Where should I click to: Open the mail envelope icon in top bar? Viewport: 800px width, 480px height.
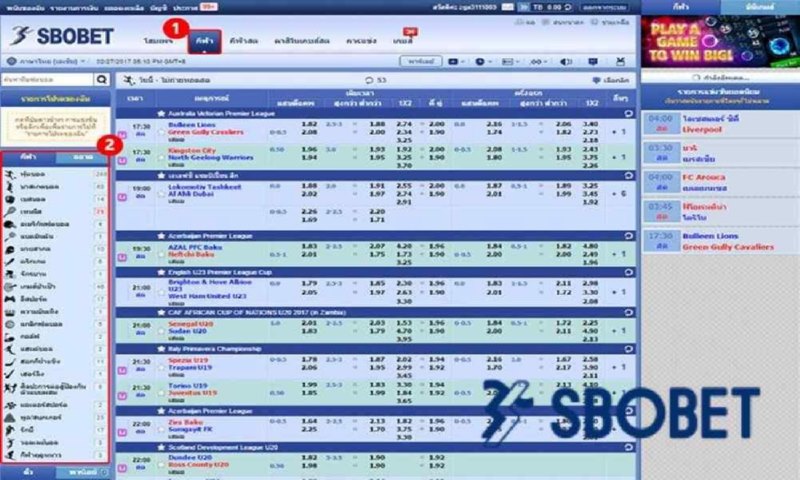coord(507,7)
